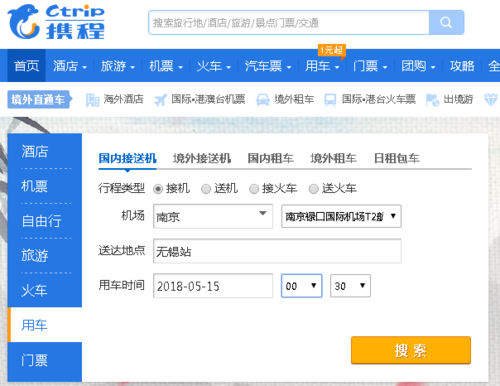This screenshot has height=386, width=500.
Task: Click the 送达地点 field containing 无锡站
Action: coord(277,251)
